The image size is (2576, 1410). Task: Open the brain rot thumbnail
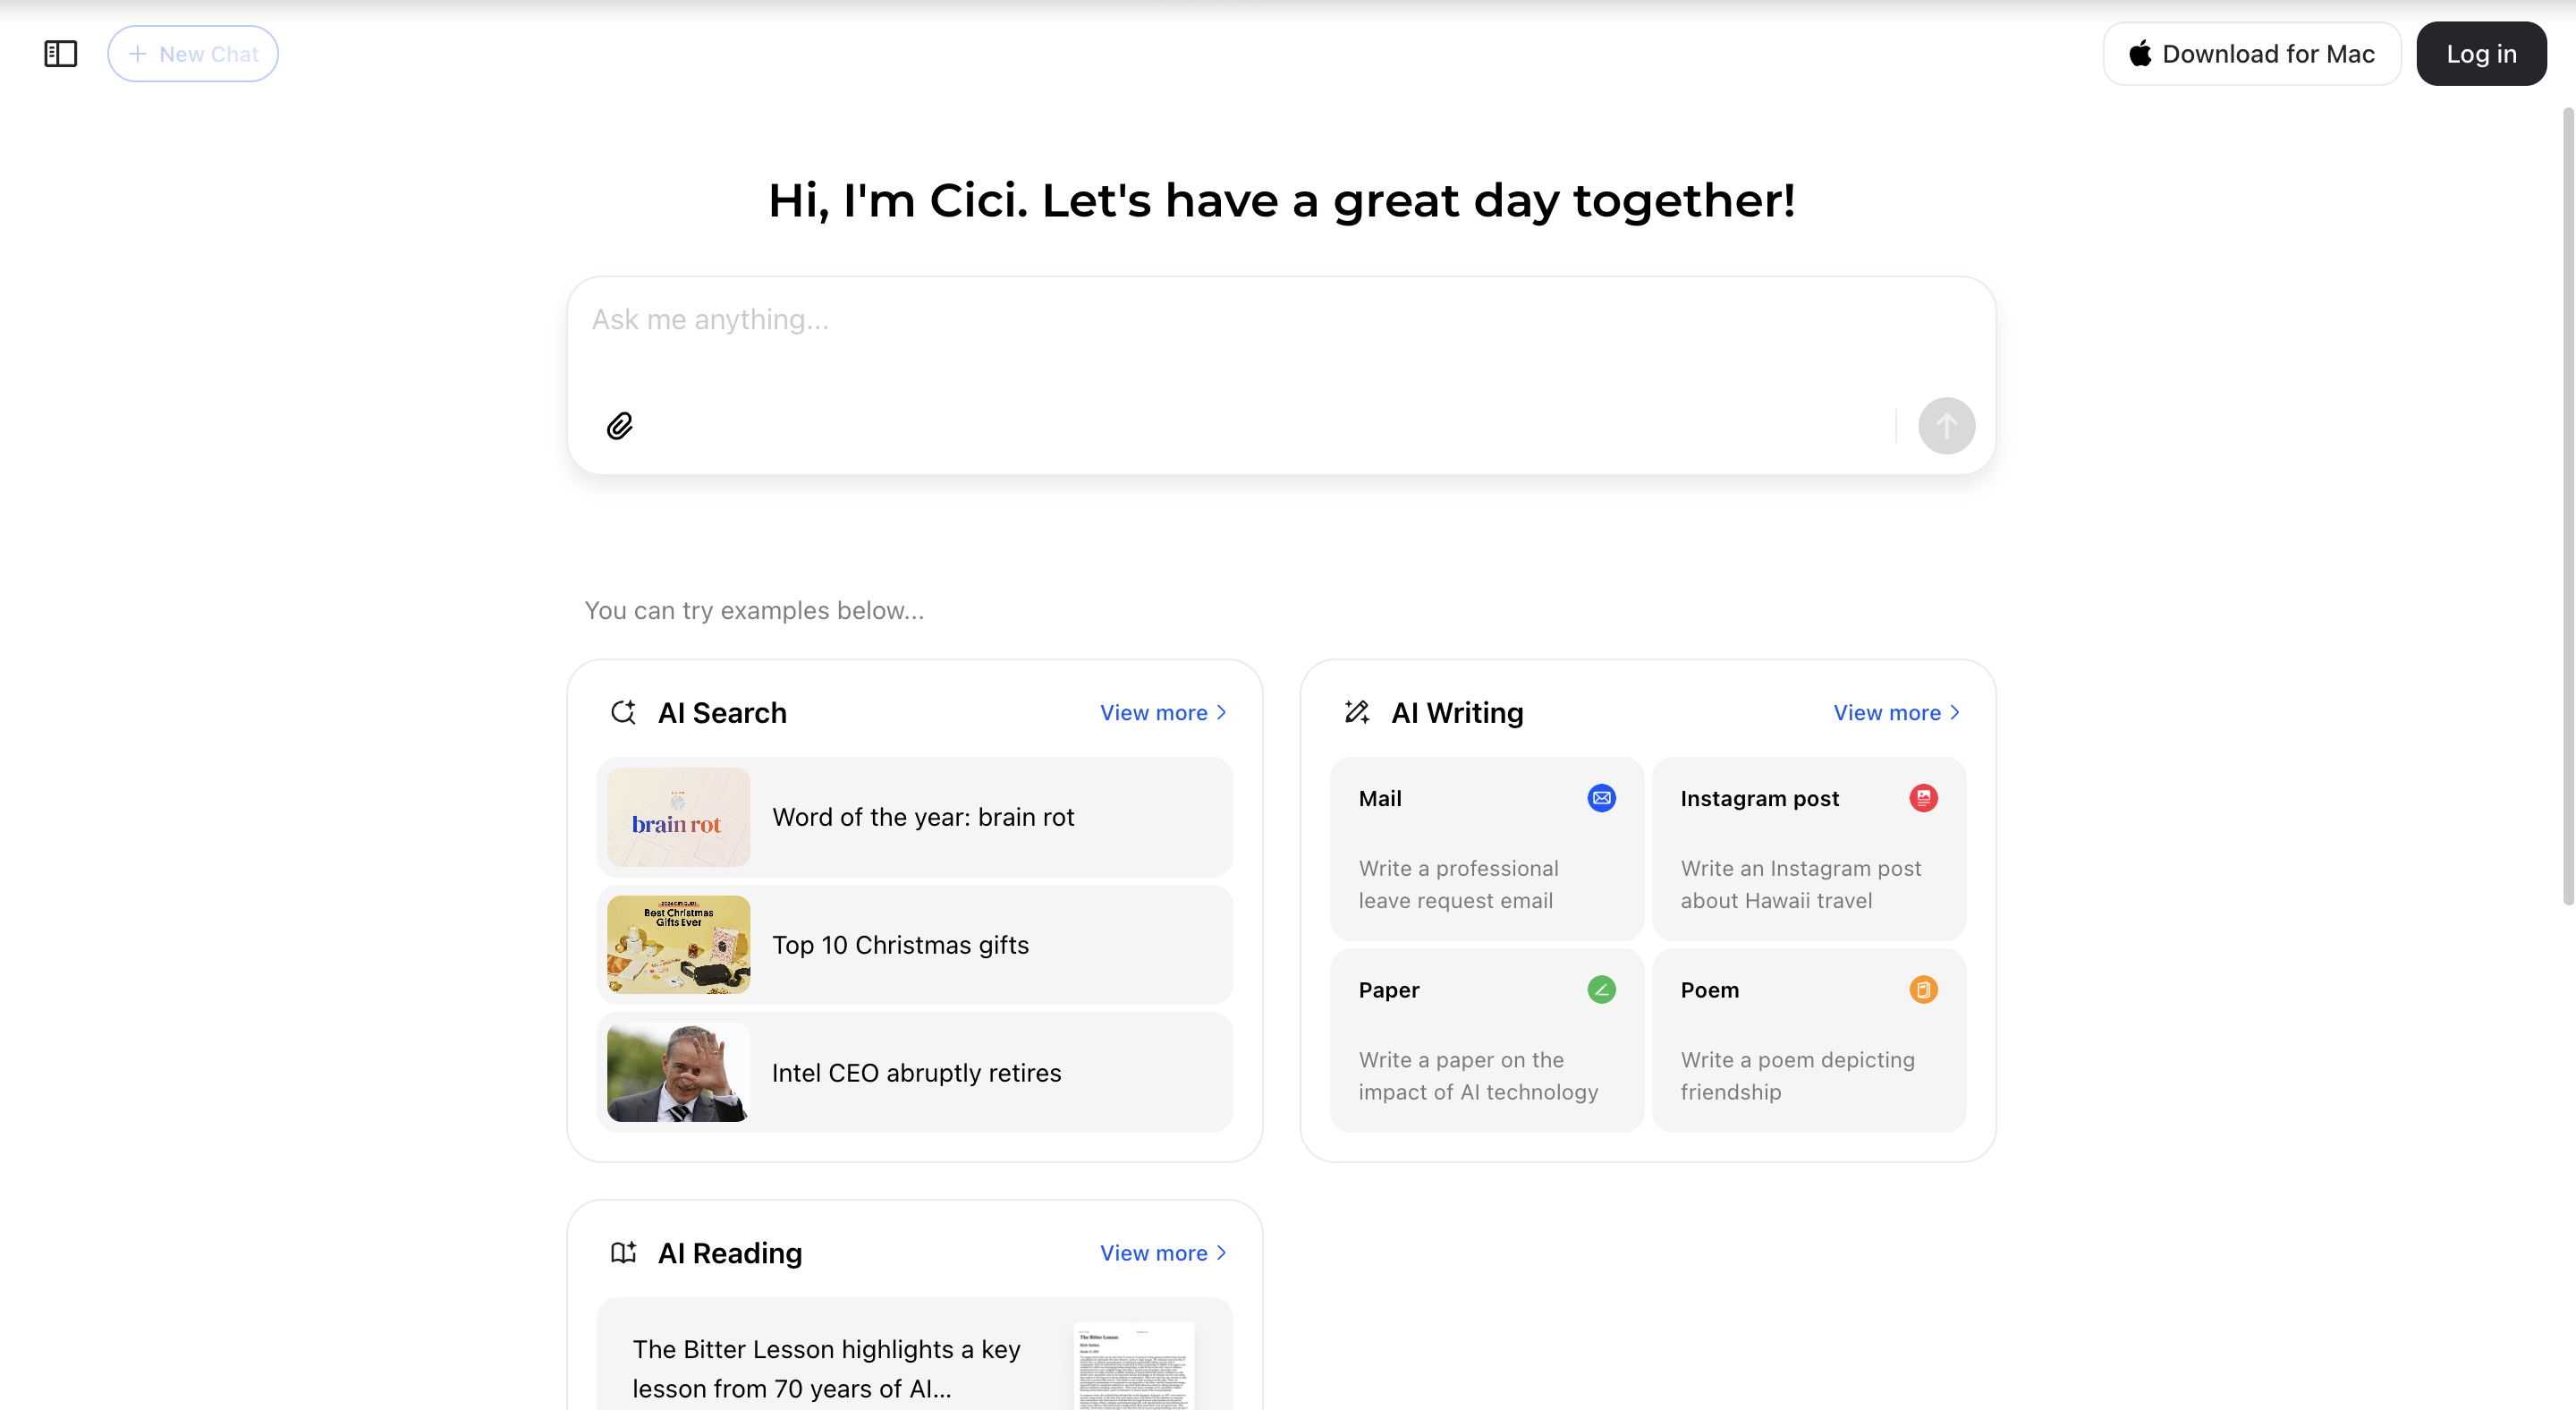(678, 817)
